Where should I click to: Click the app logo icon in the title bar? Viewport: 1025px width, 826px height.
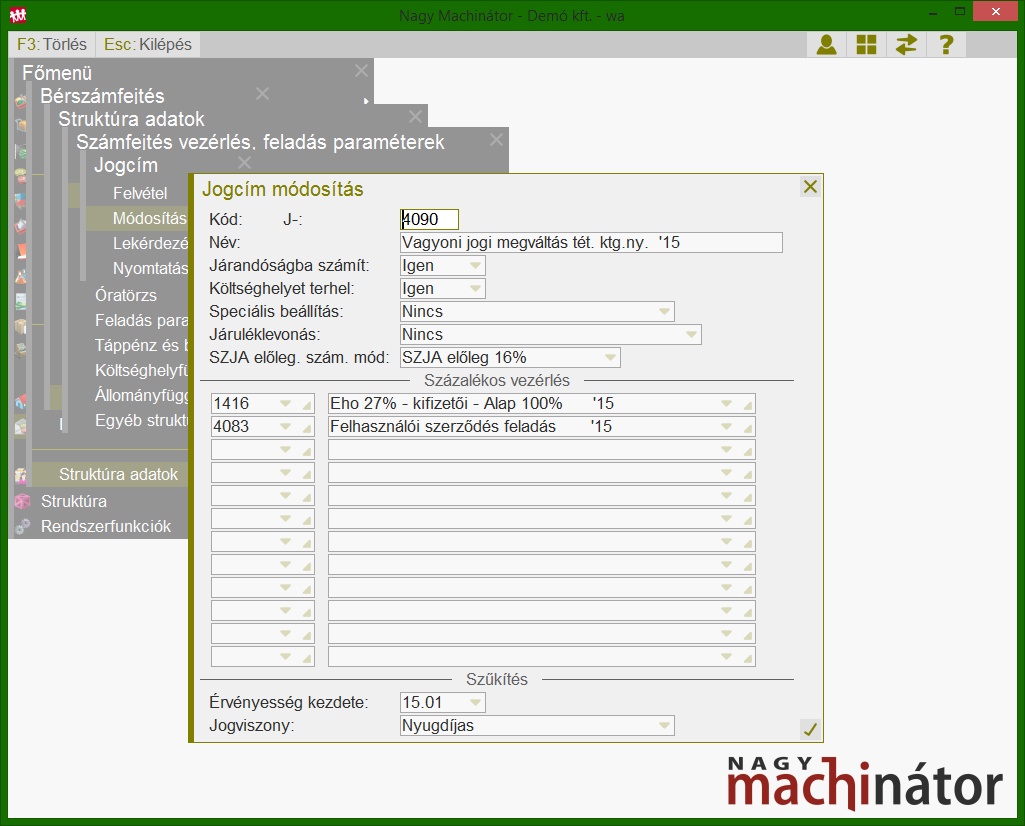tap(17, 14)
